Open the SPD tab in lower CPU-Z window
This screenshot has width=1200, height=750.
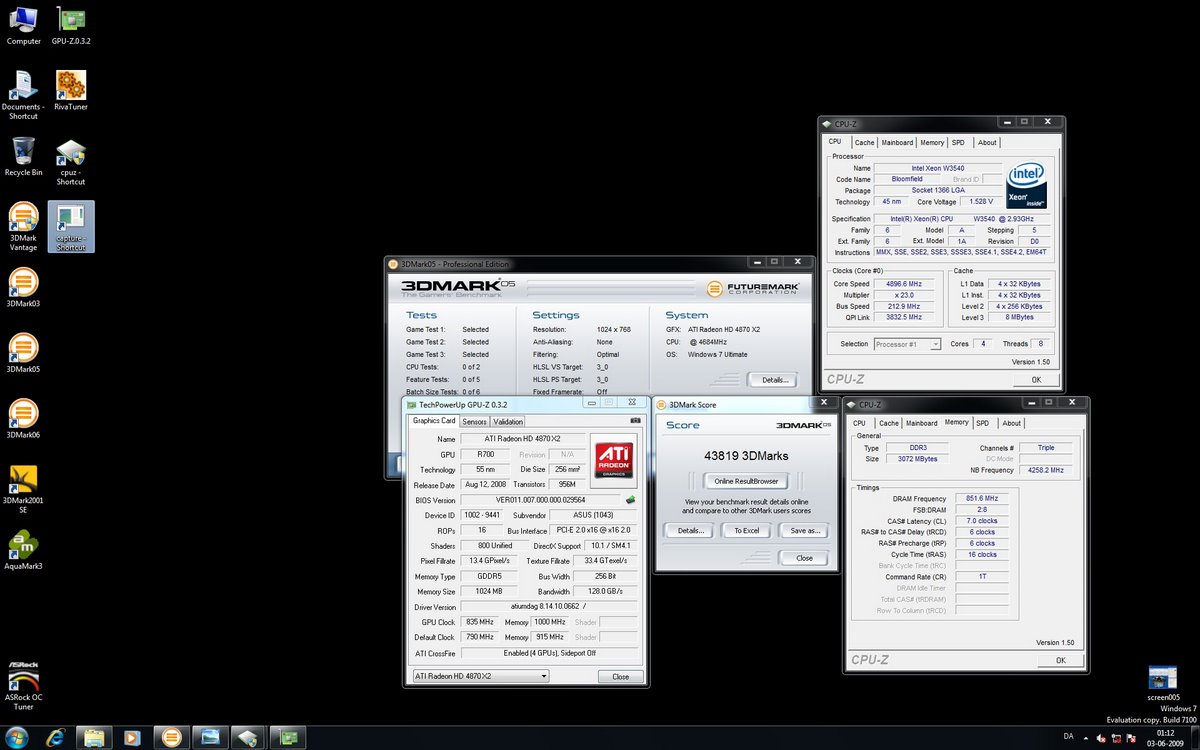coord(982,423)
